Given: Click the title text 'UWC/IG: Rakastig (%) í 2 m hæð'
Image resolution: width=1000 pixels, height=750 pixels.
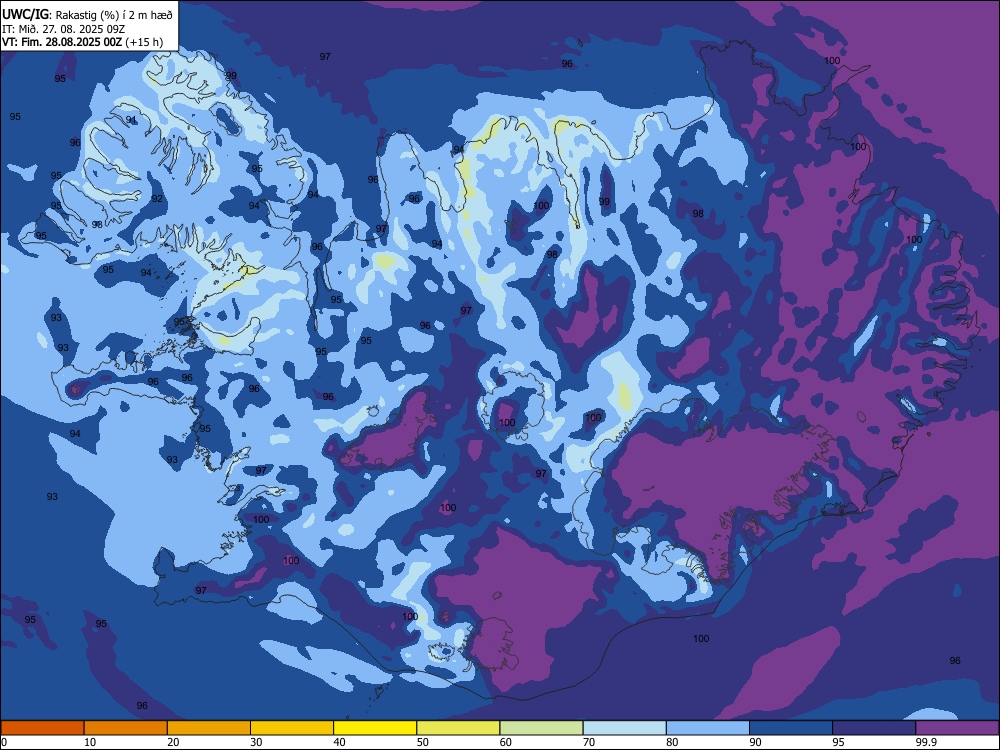Looking at the screenshot, I should pos(87,15).
